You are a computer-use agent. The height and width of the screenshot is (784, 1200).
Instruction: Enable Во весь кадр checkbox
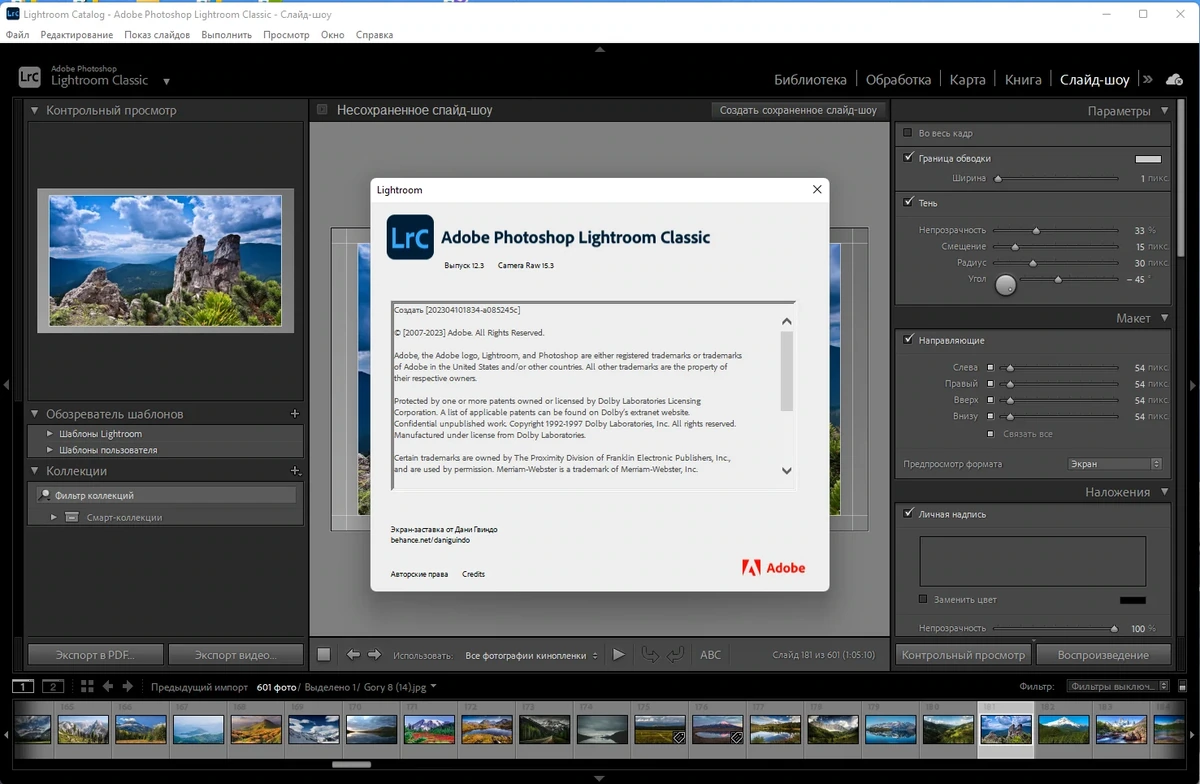(908, 133)
